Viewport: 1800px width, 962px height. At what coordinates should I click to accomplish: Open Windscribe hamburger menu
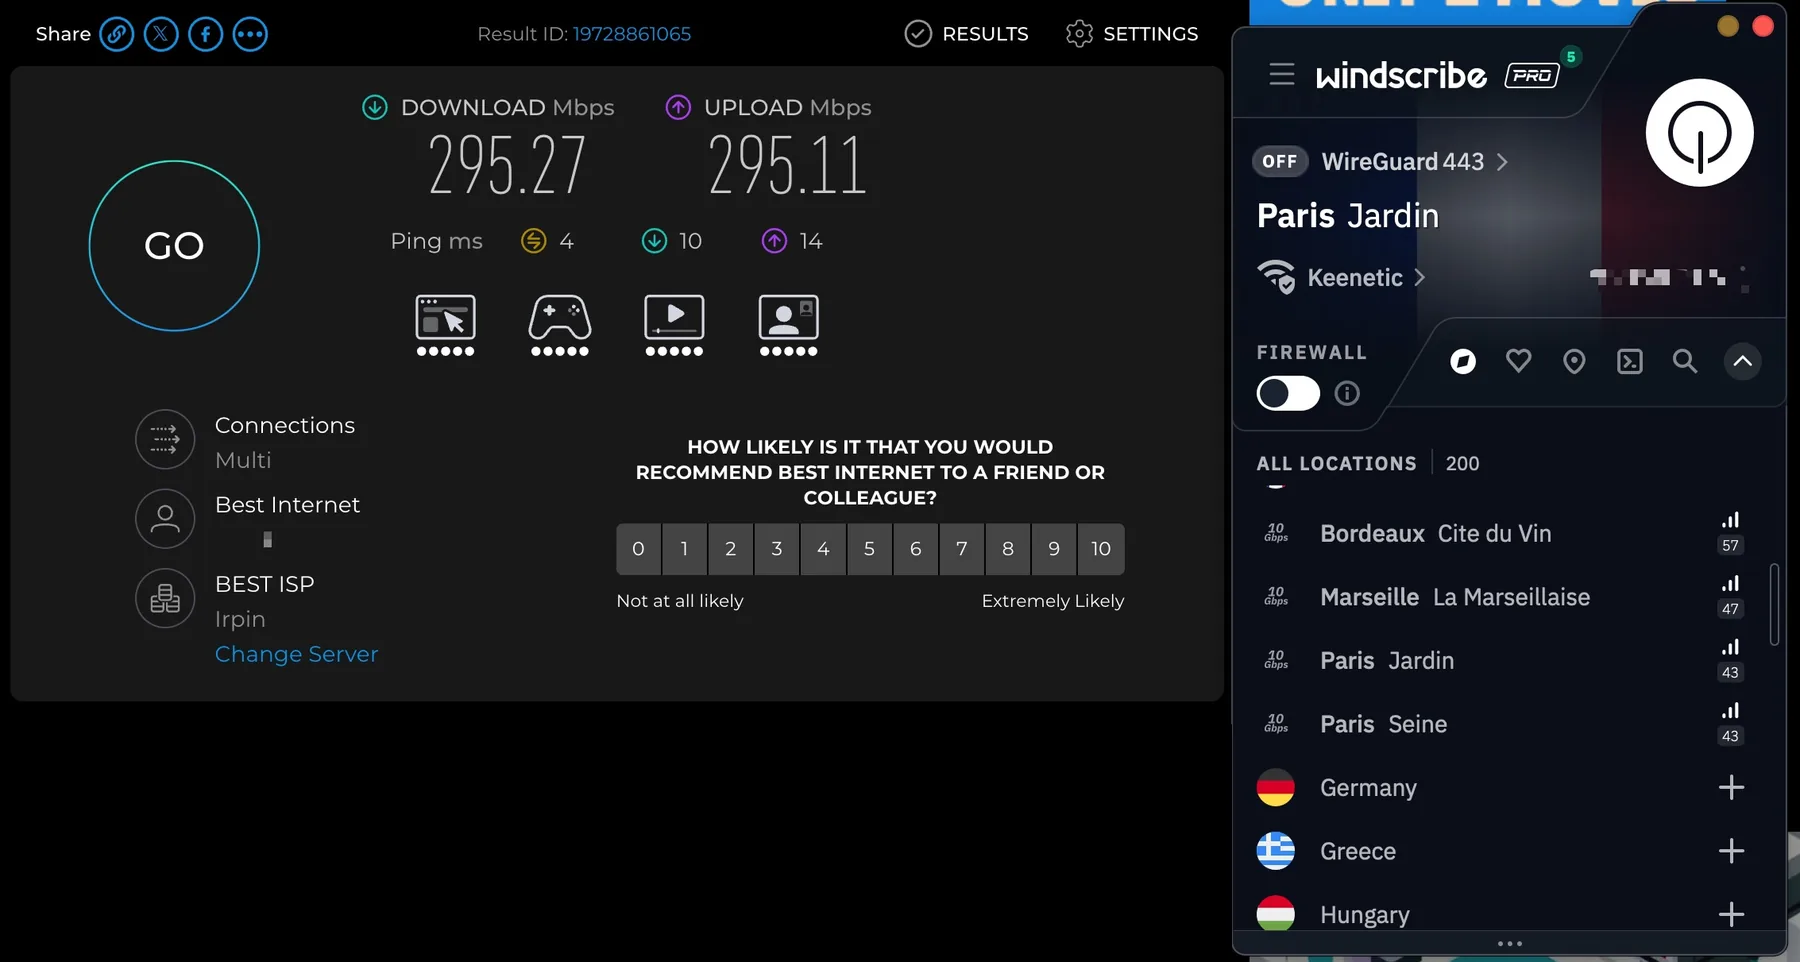point(1282,74)
